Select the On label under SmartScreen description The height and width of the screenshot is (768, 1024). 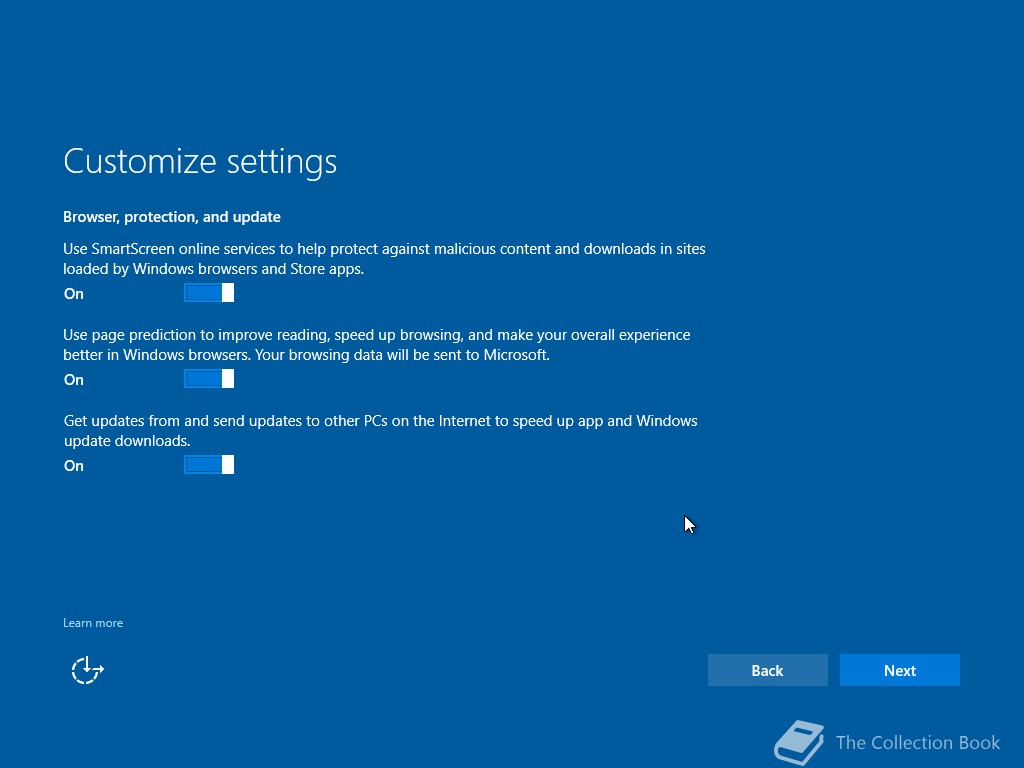[74, 294]
